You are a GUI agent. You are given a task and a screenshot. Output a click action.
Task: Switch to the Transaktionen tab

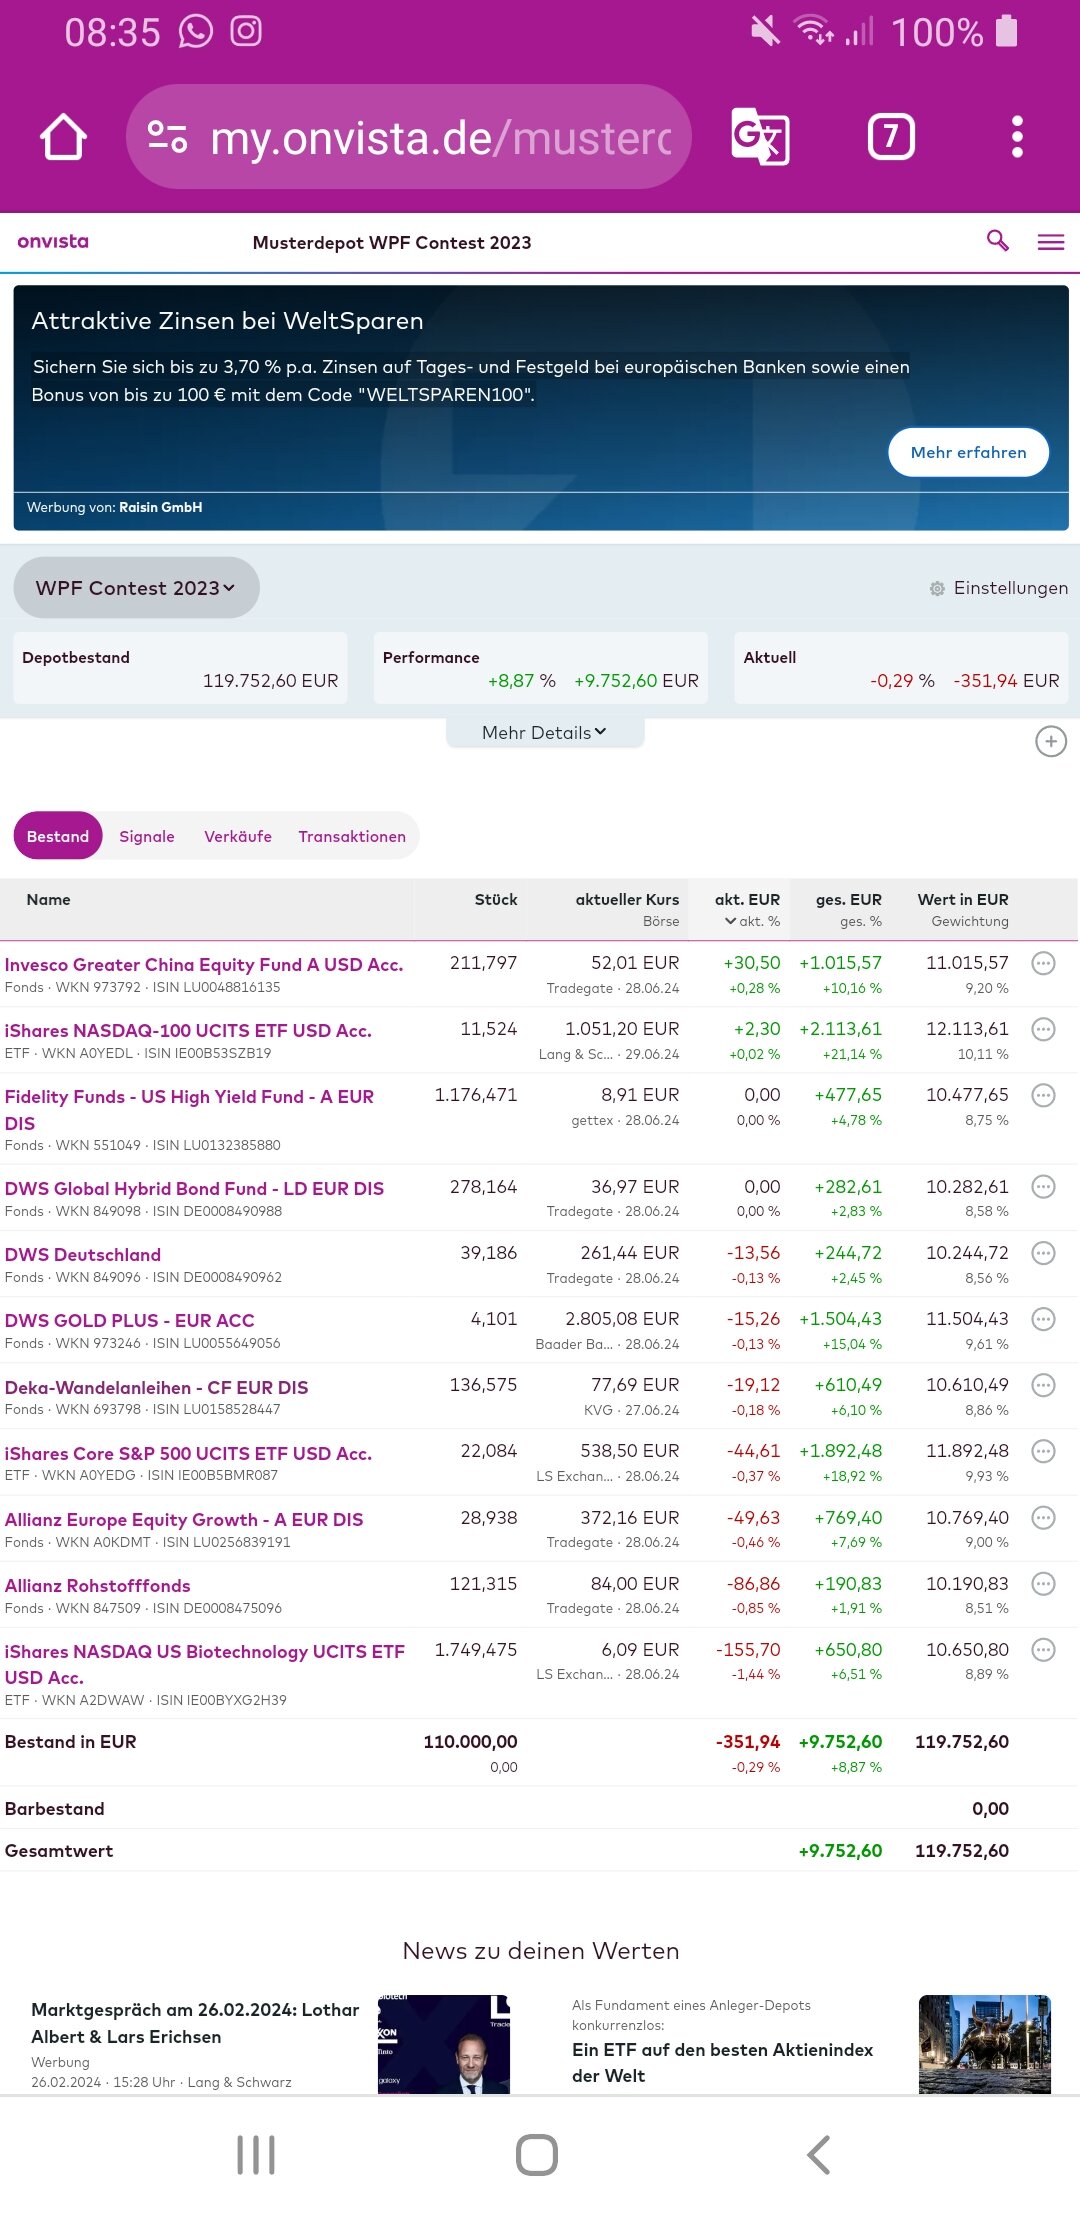[352, 836]
